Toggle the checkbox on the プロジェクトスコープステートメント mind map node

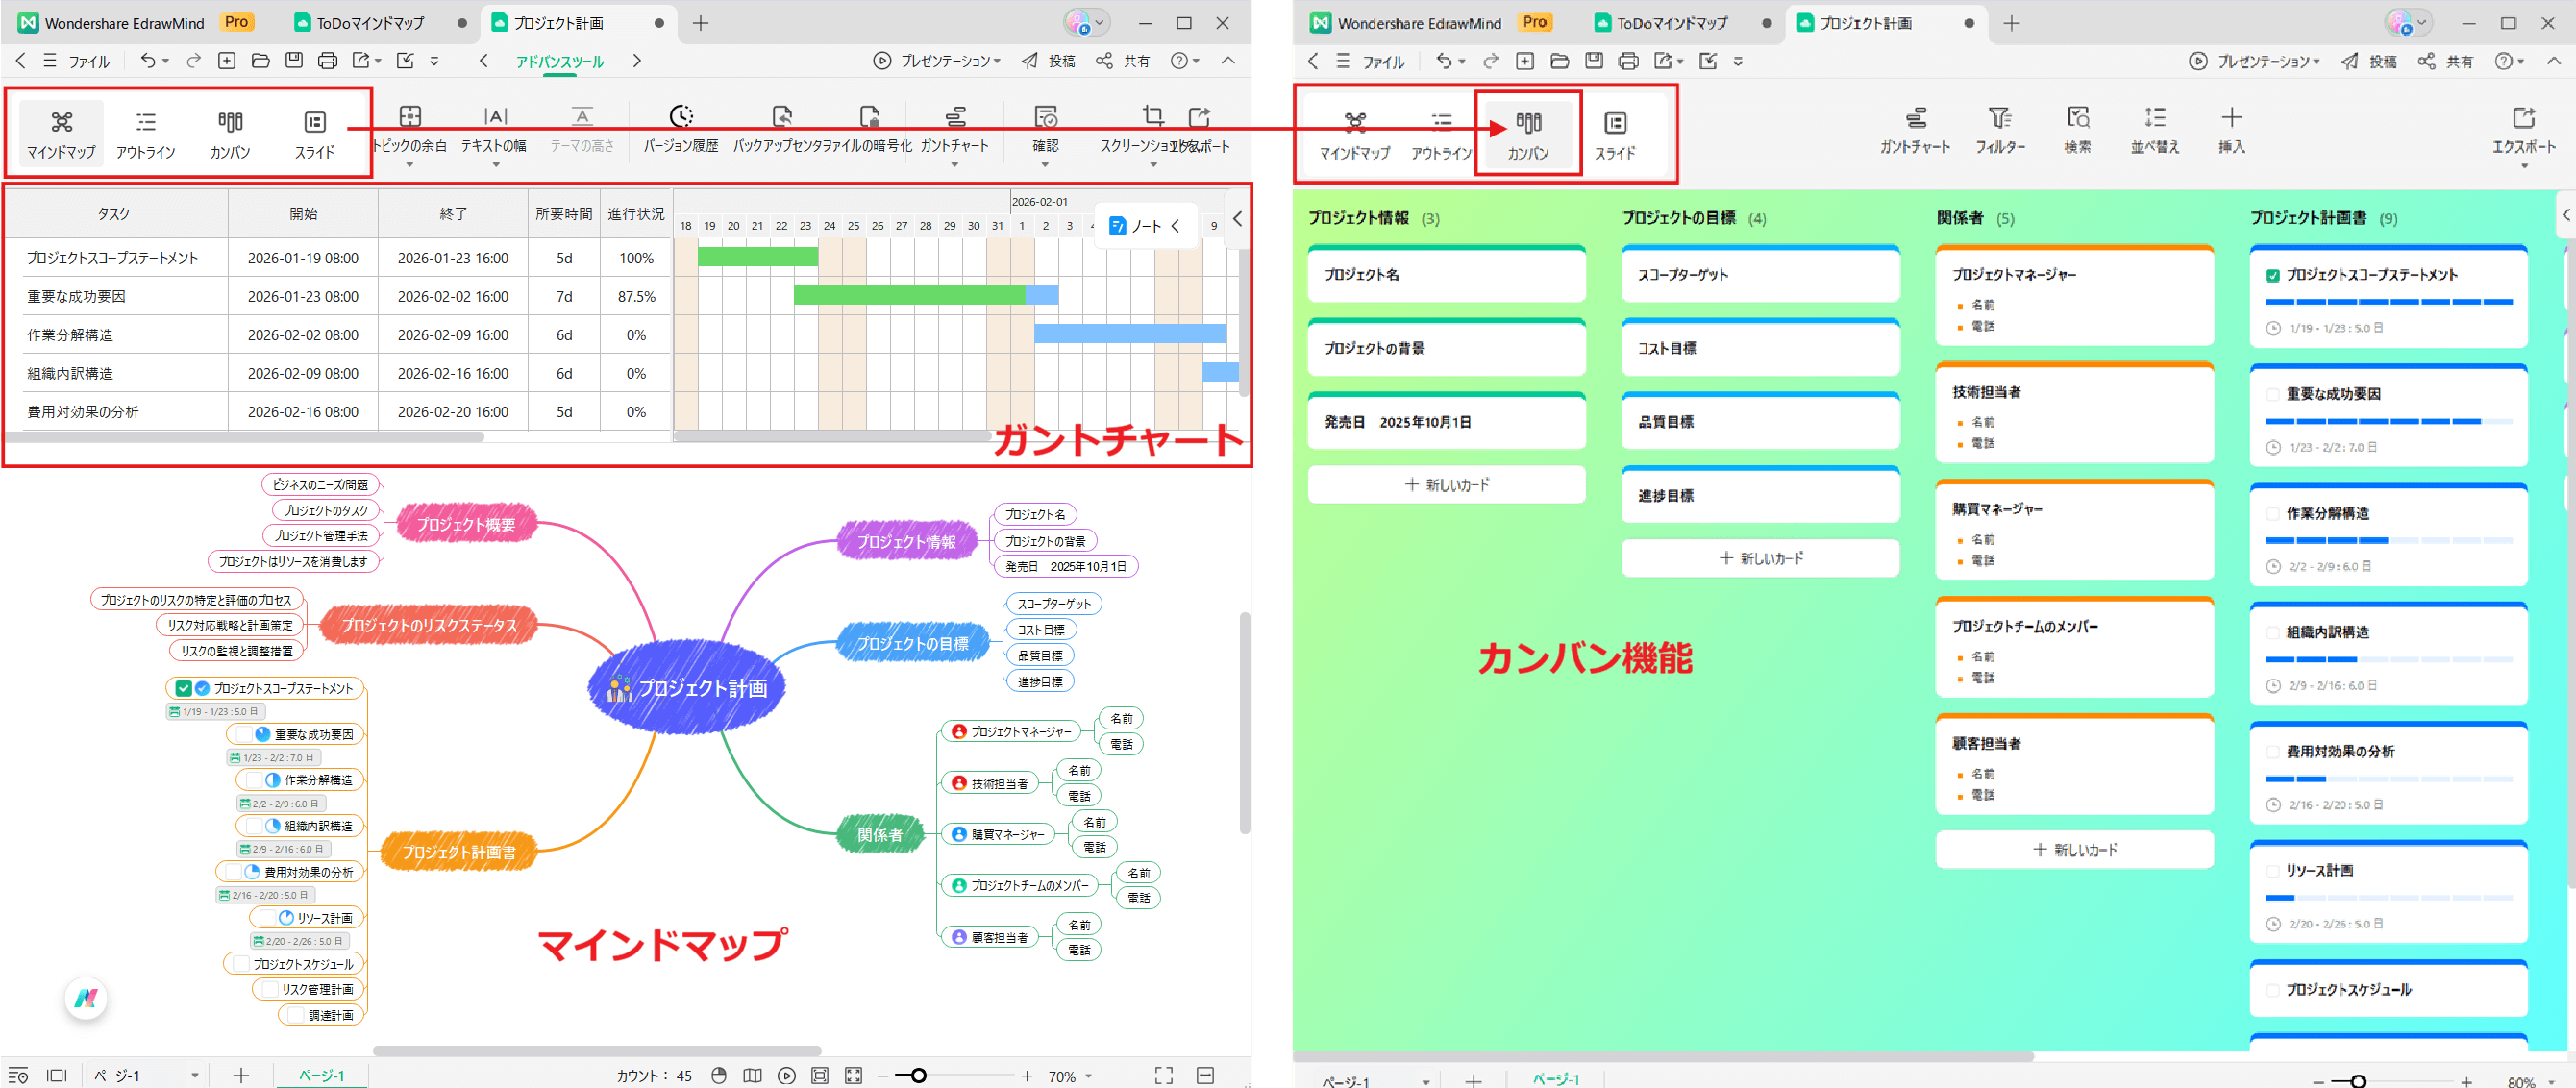point(183,688)
